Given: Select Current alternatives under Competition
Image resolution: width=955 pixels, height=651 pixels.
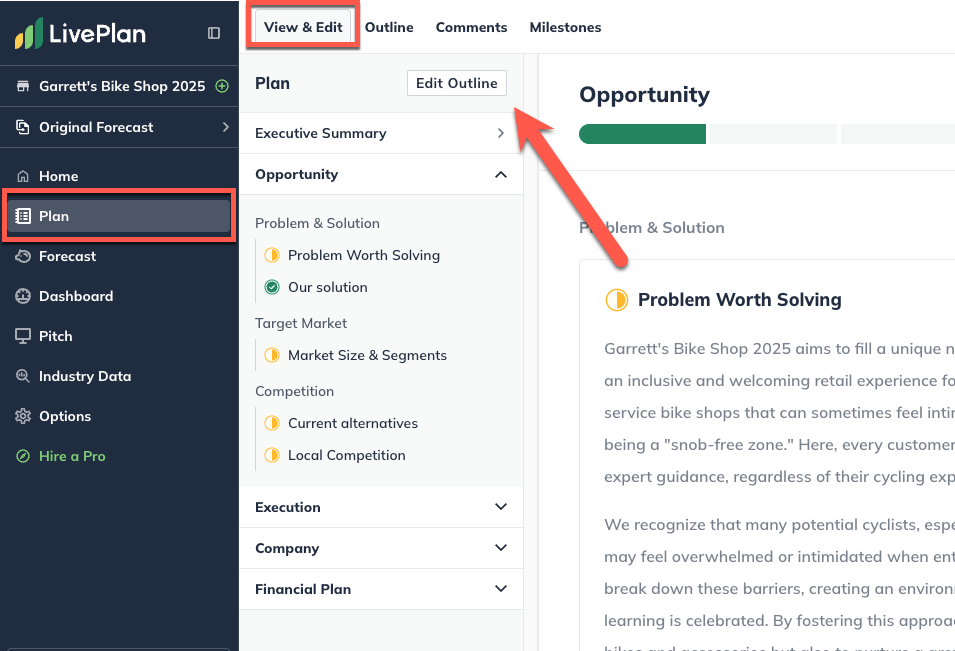Looking at the screenshot, I should pyautogui.click(x=353, y=423).
